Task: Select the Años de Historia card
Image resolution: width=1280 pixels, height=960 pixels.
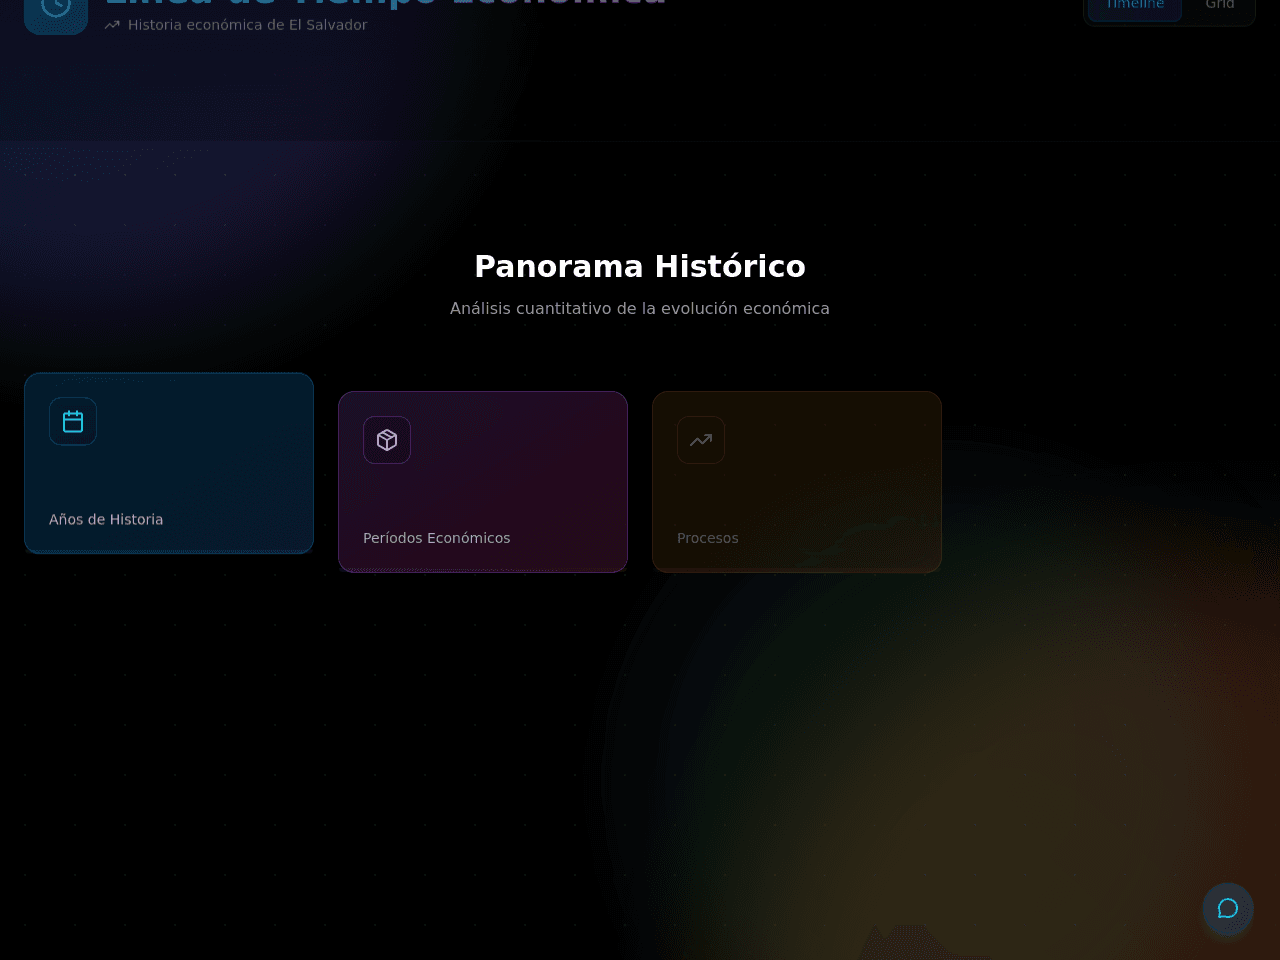Action: tap(169, 463)
